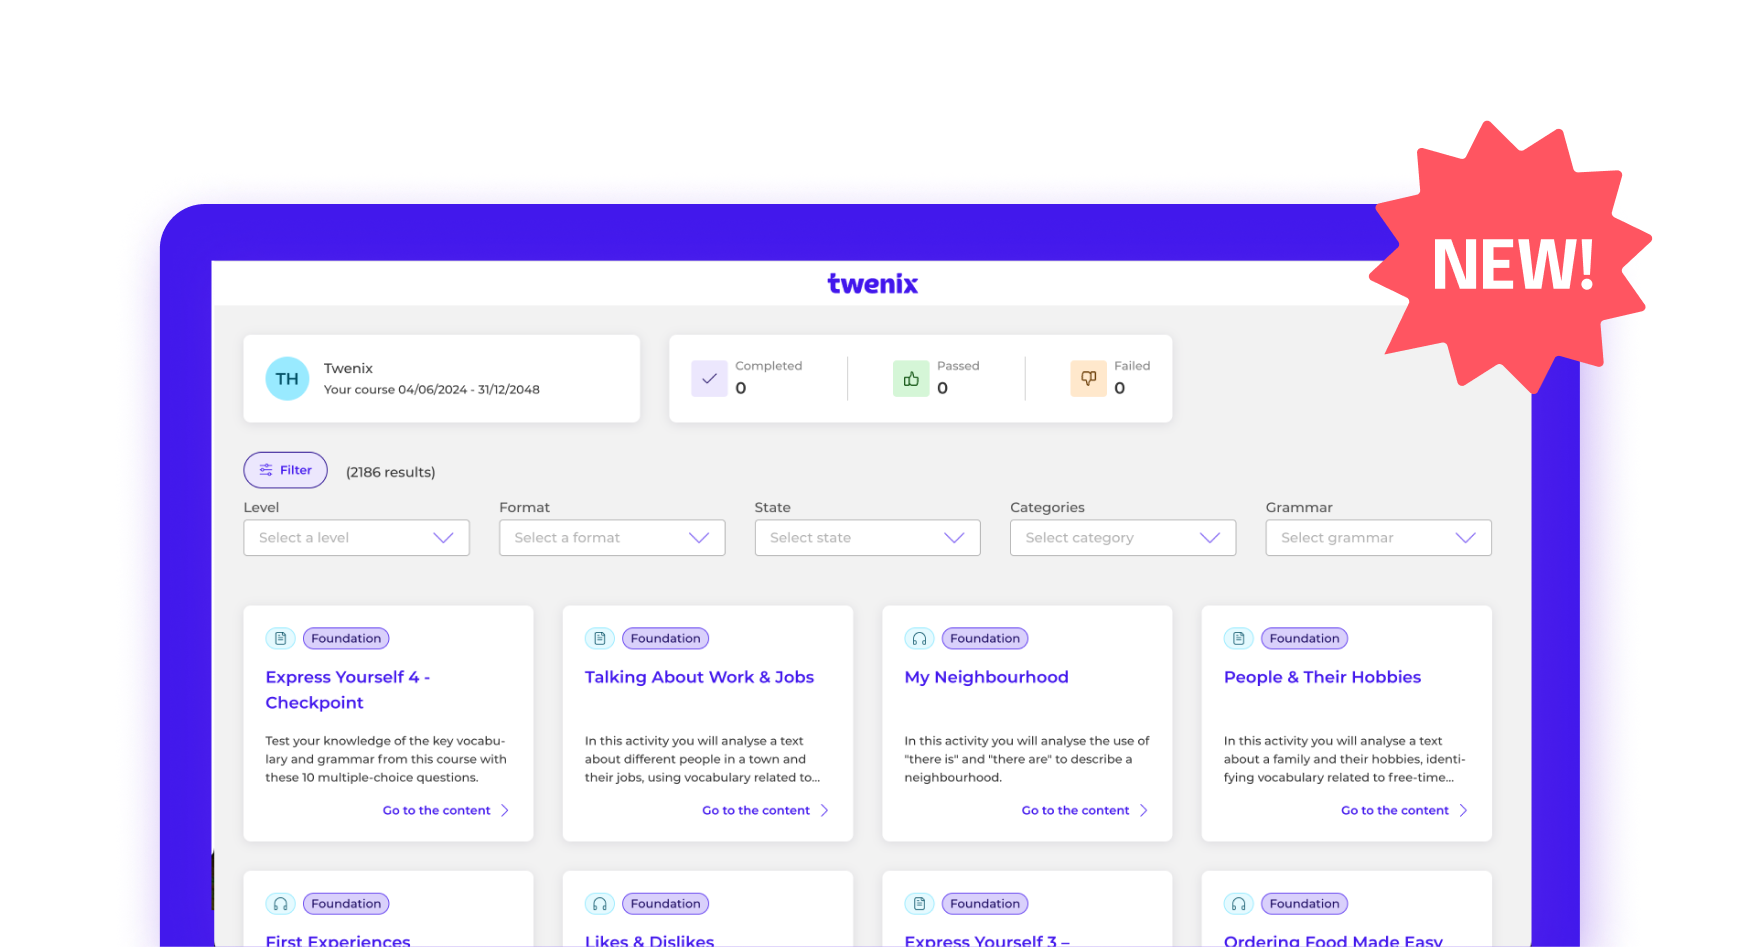Go to the content of Express Yourself 4
The height and width of the screenshot is (947, 1755).
pyautogui.click(x=437, y=811)
